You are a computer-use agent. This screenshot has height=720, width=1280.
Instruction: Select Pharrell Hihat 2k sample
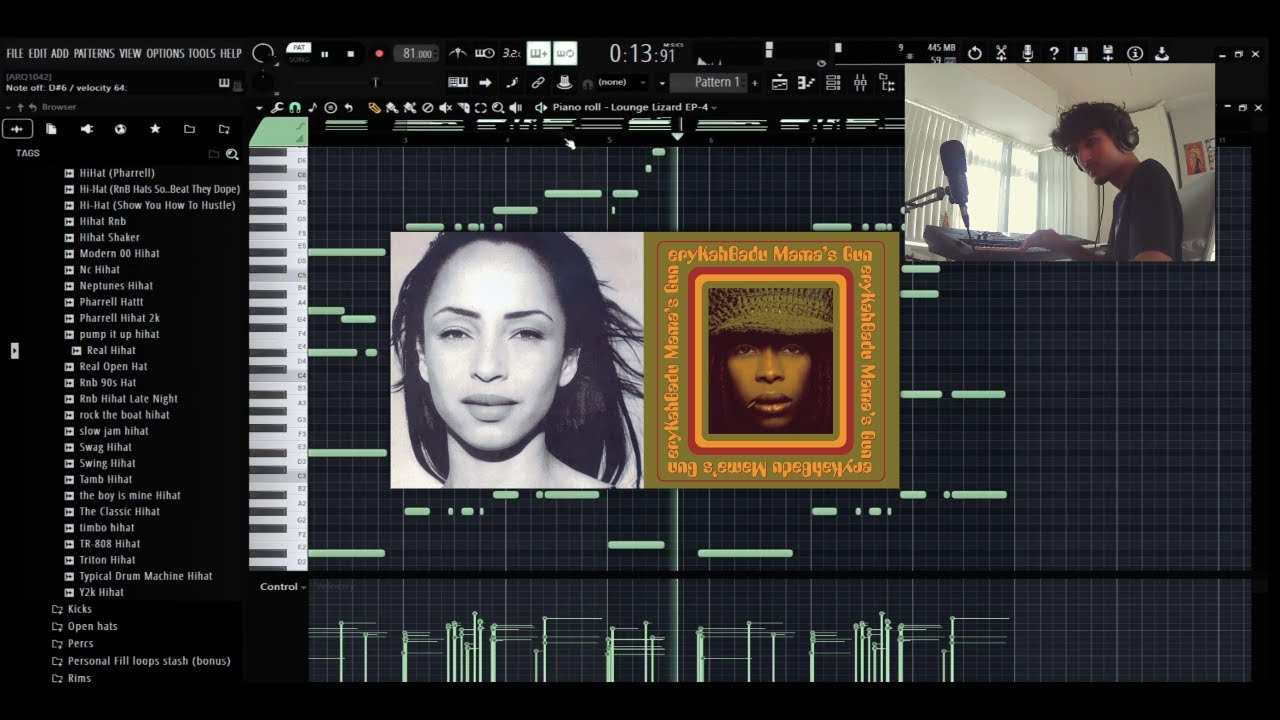119,318
